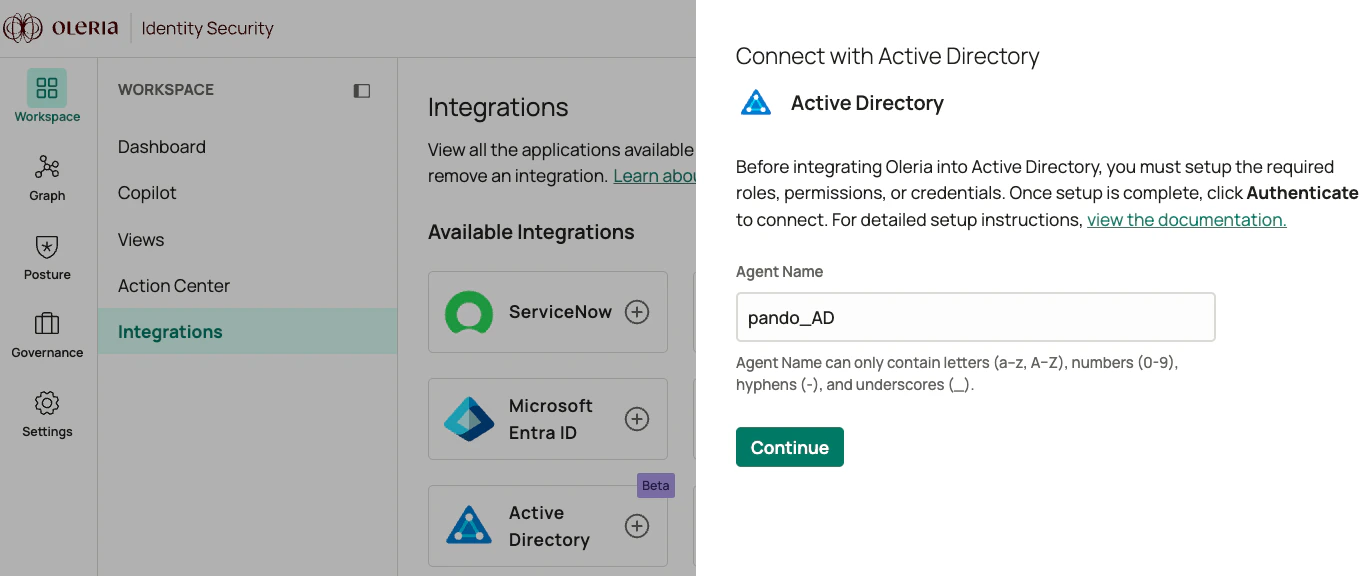
Task: Open the Workspace section in the sidebar
Action: (47, 97)
